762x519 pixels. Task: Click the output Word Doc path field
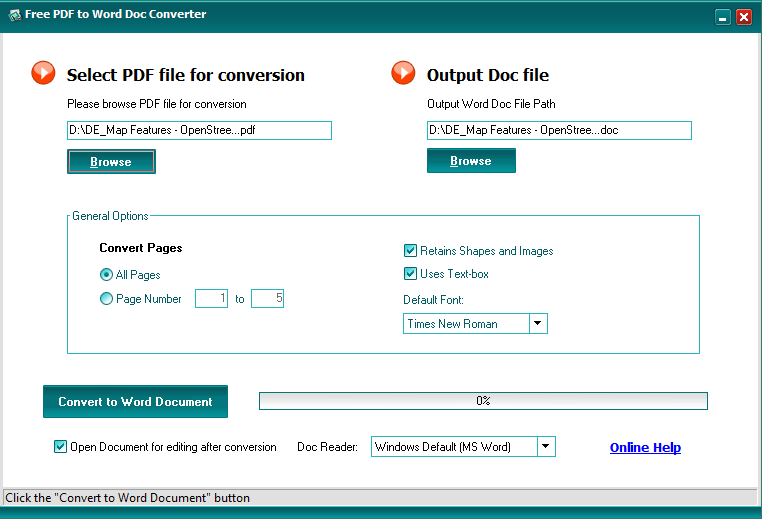coord(559,130)
